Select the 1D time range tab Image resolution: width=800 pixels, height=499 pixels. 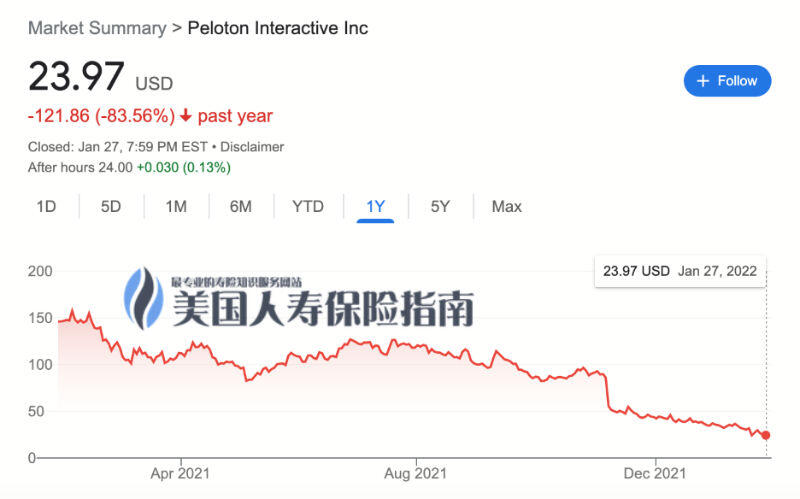pos(46,207)
